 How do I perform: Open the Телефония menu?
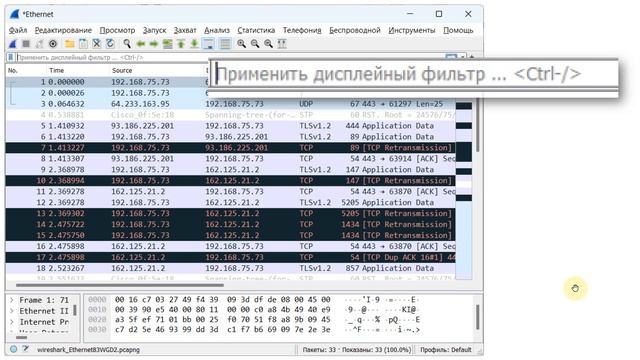(302, 30)
